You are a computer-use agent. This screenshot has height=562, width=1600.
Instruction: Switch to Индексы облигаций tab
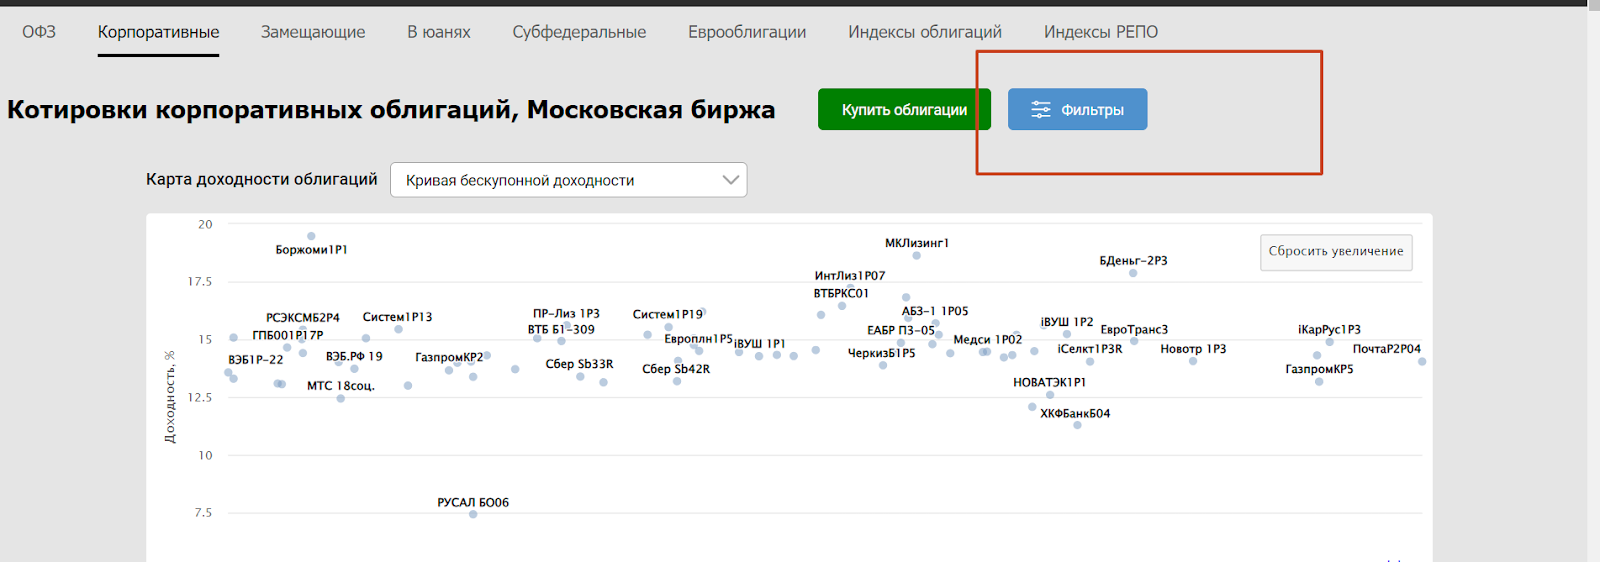point(925,32)
